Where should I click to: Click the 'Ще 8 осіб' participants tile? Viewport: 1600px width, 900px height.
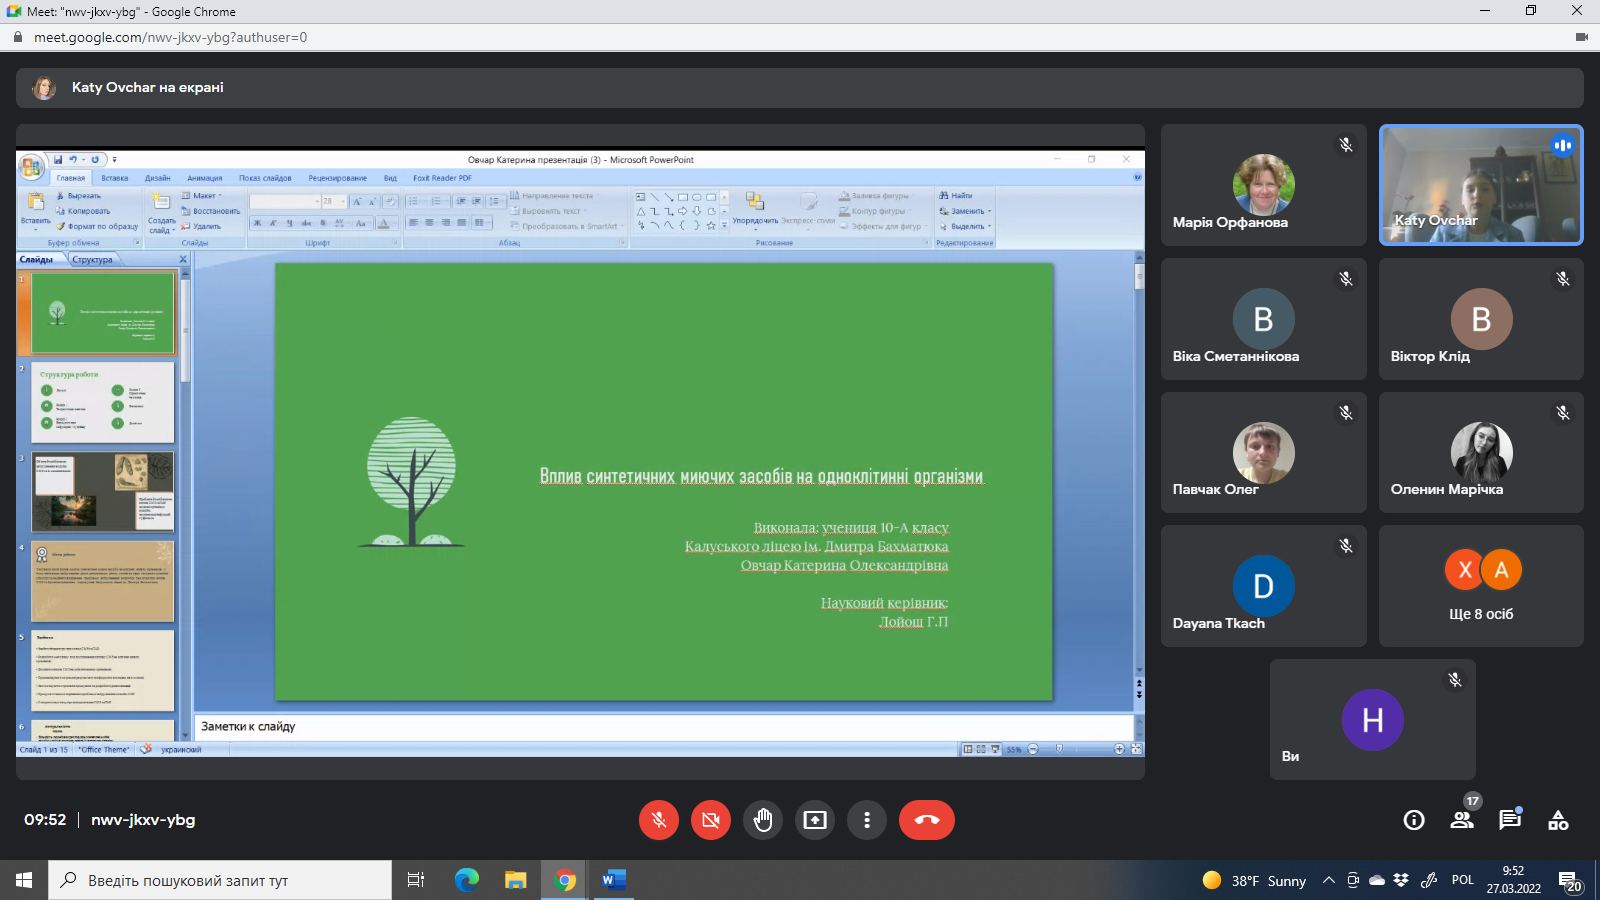click(x=1481, y=586)
